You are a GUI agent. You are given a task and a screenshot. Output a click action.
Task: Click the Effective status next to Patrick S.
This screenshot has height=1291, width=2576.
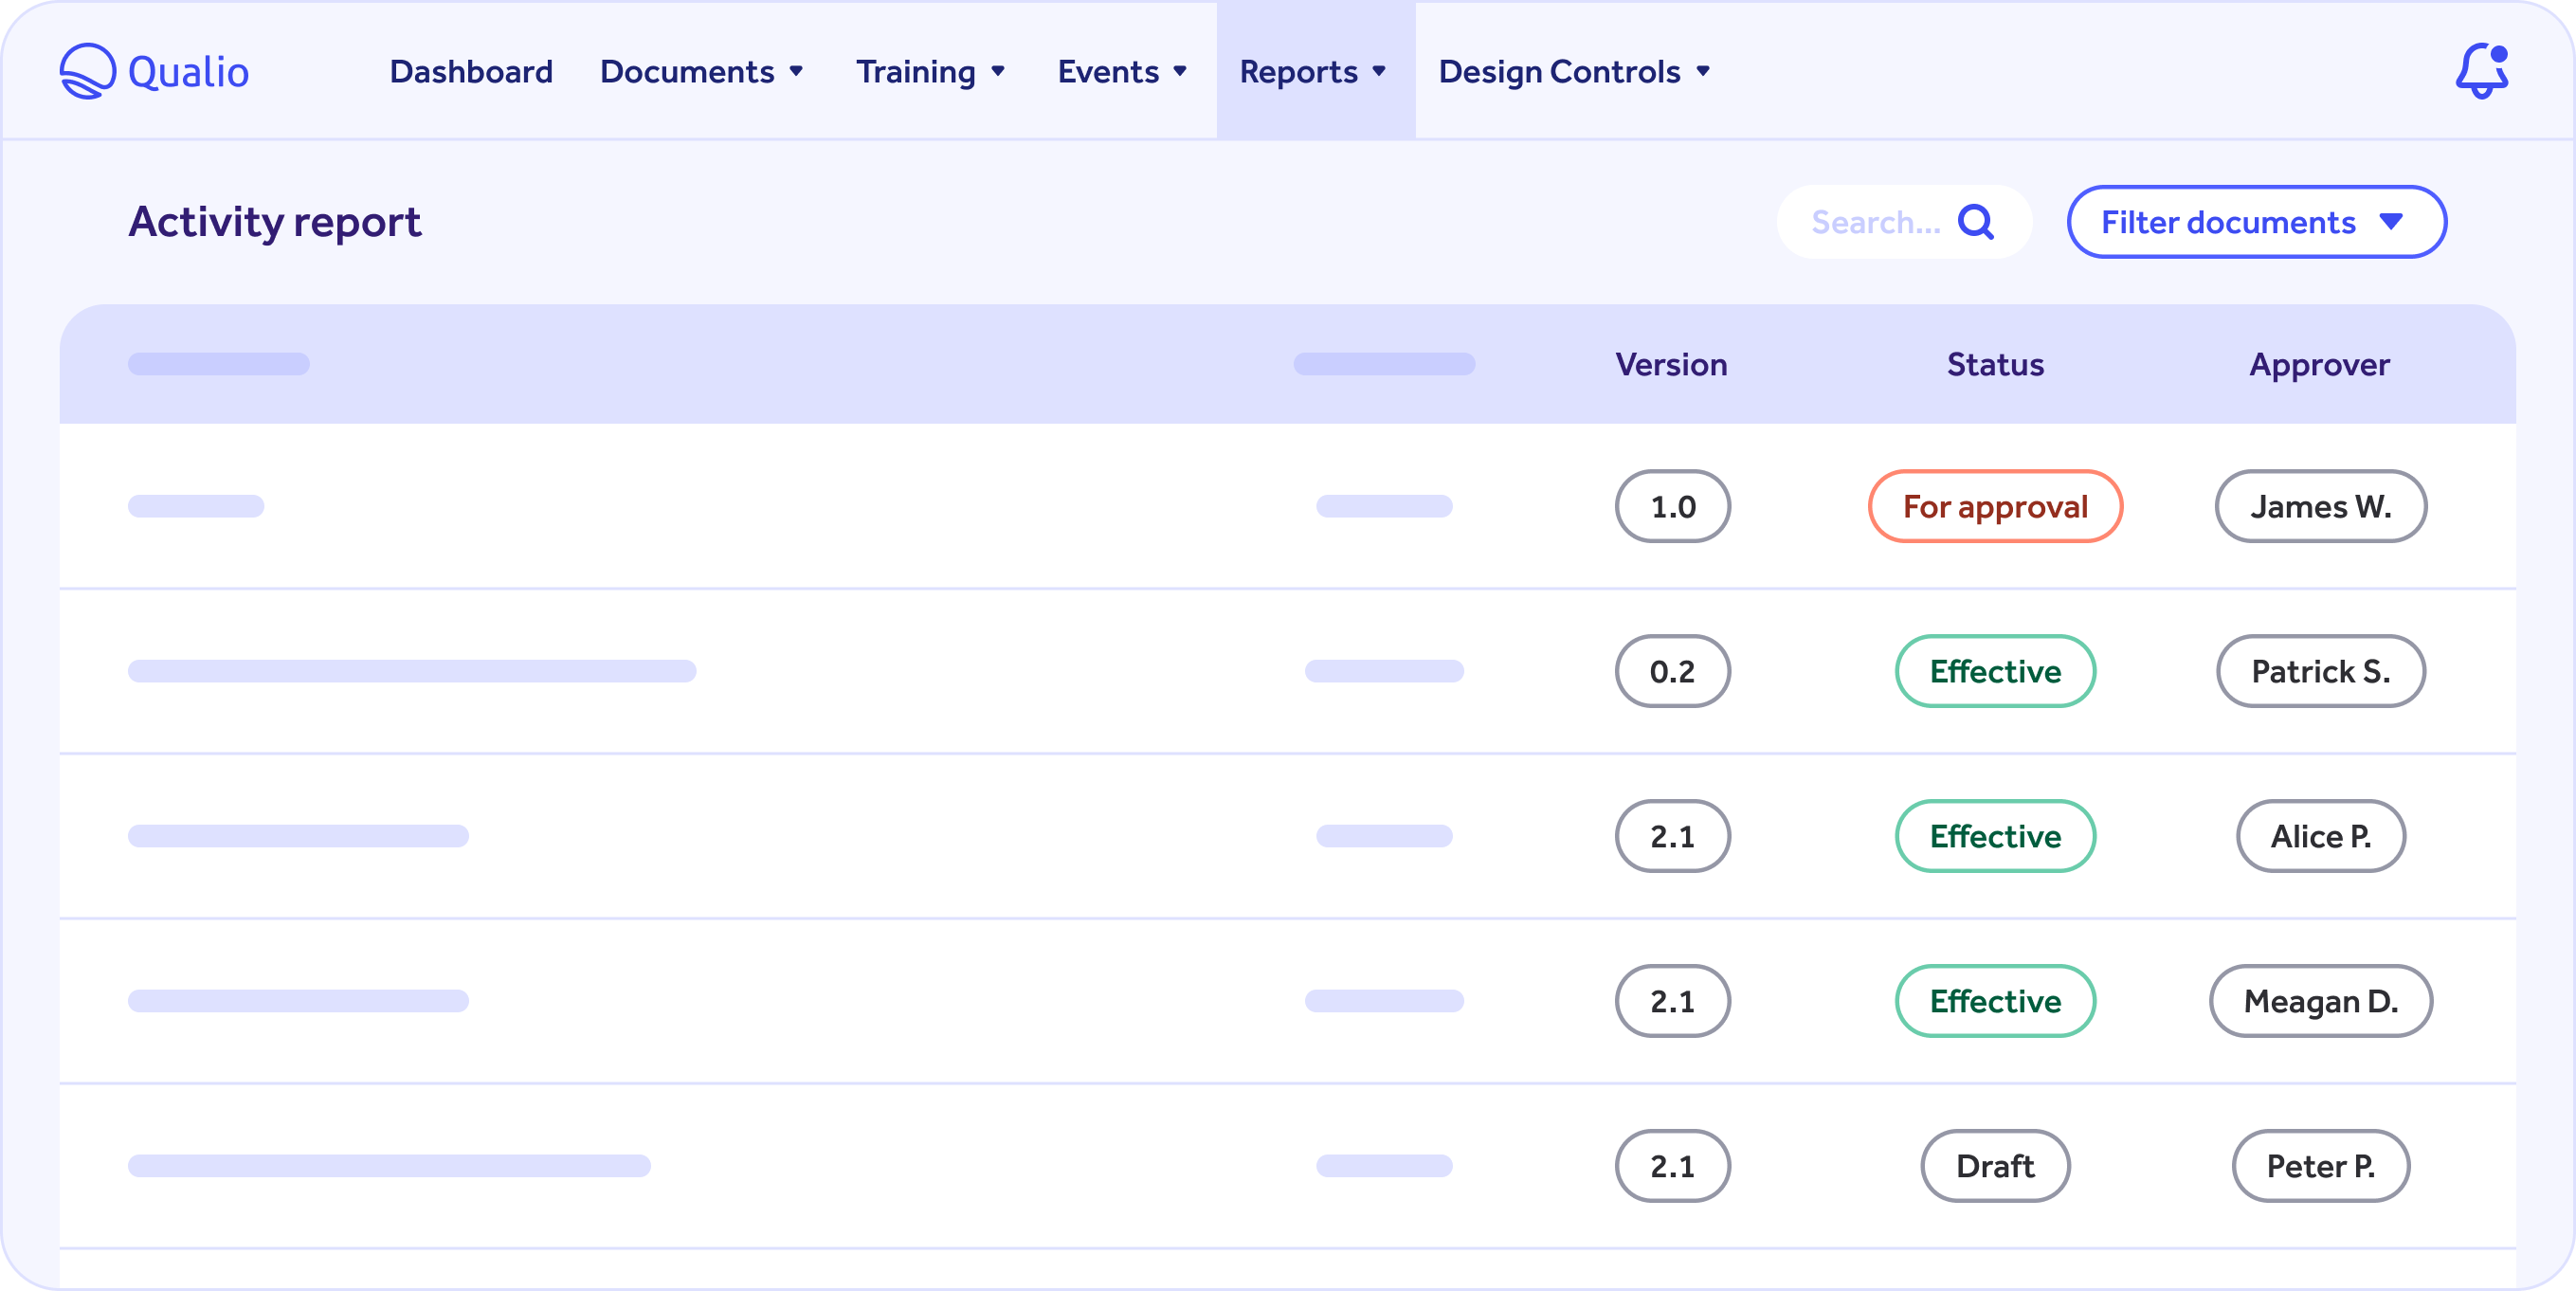pyautogui.click(x=1995, y=671)
